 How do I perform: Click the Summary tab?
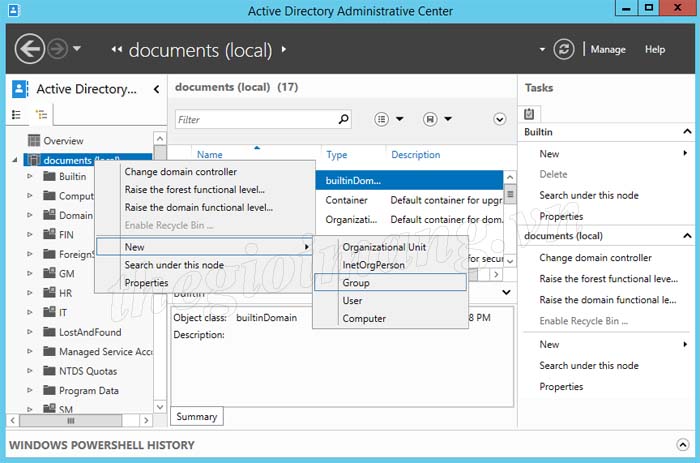197,416
